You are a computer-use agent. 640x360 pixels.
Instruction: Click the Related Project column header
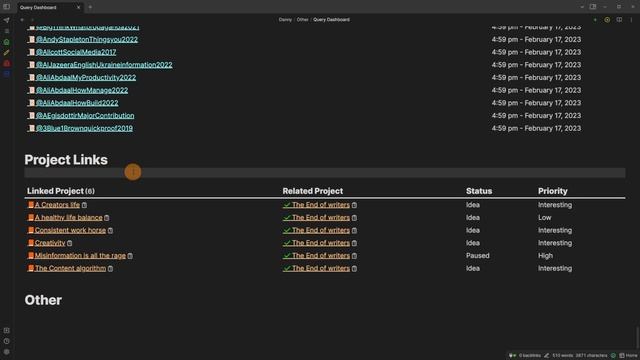pyautogui.click(x=313, y=191)
